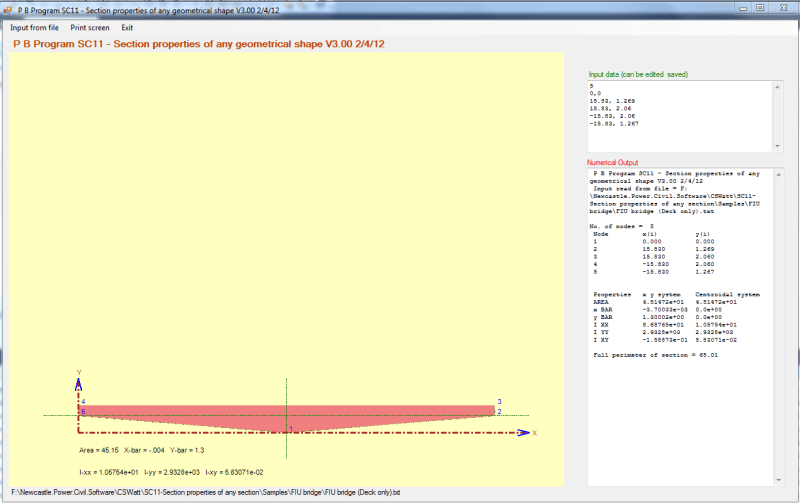Minimize the SC11 program window
The image size is (800, 503).
(743, 8)
